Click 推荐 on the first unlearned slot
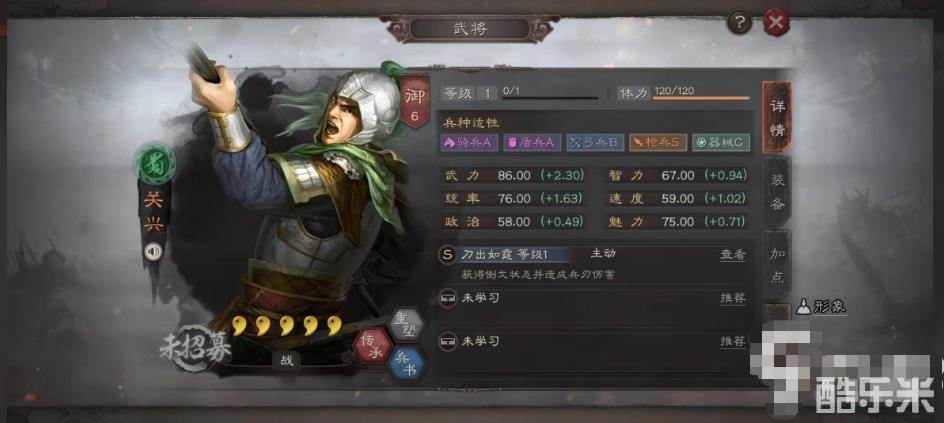Image resolution: width=944 pixels, height=423 pixels. tap(733, 298)
